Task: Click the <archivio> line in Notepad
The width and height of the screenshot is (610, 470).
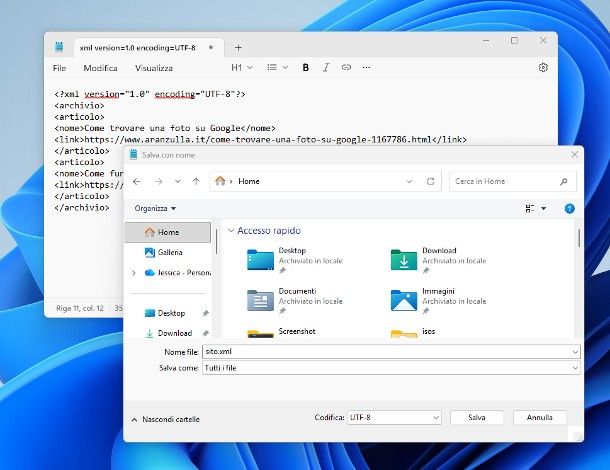Action: (79, 105)
